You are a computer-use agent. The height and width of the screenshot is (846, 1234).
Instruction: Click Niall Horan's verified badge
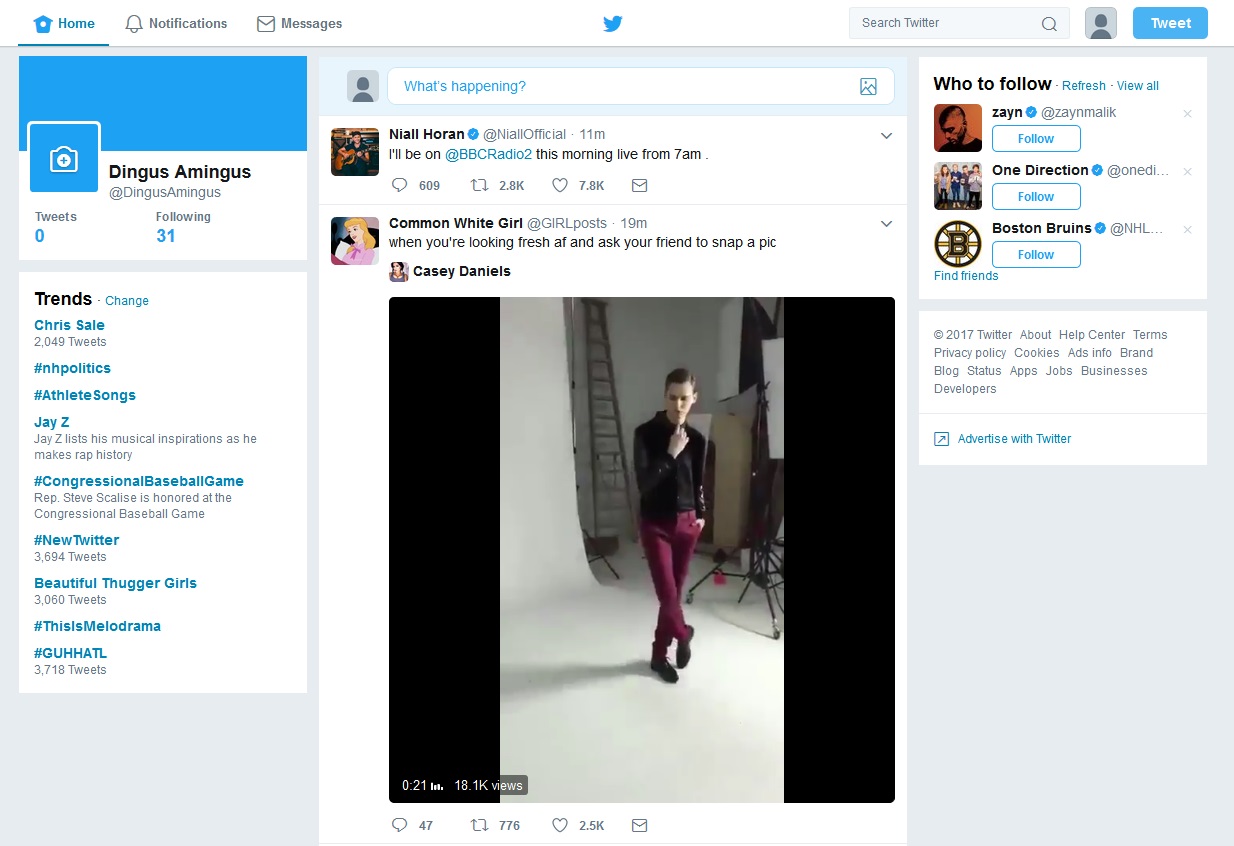click(474, 135)
